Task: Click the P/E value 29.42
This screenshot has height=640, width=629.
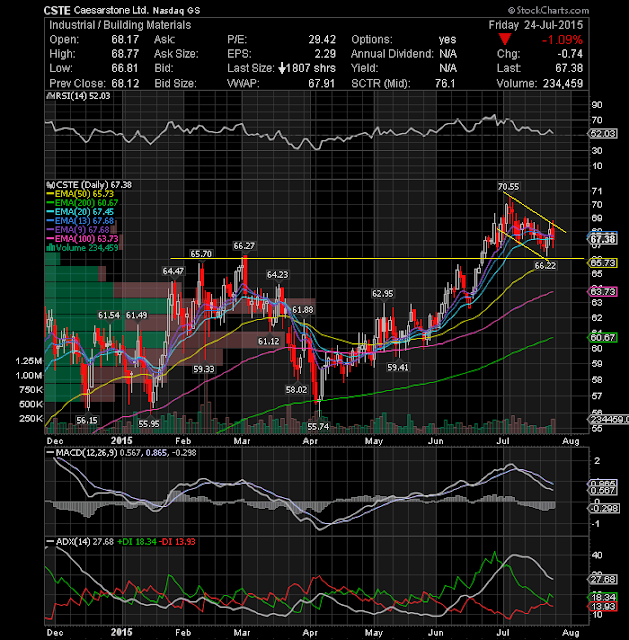Action: click(322, 40)
